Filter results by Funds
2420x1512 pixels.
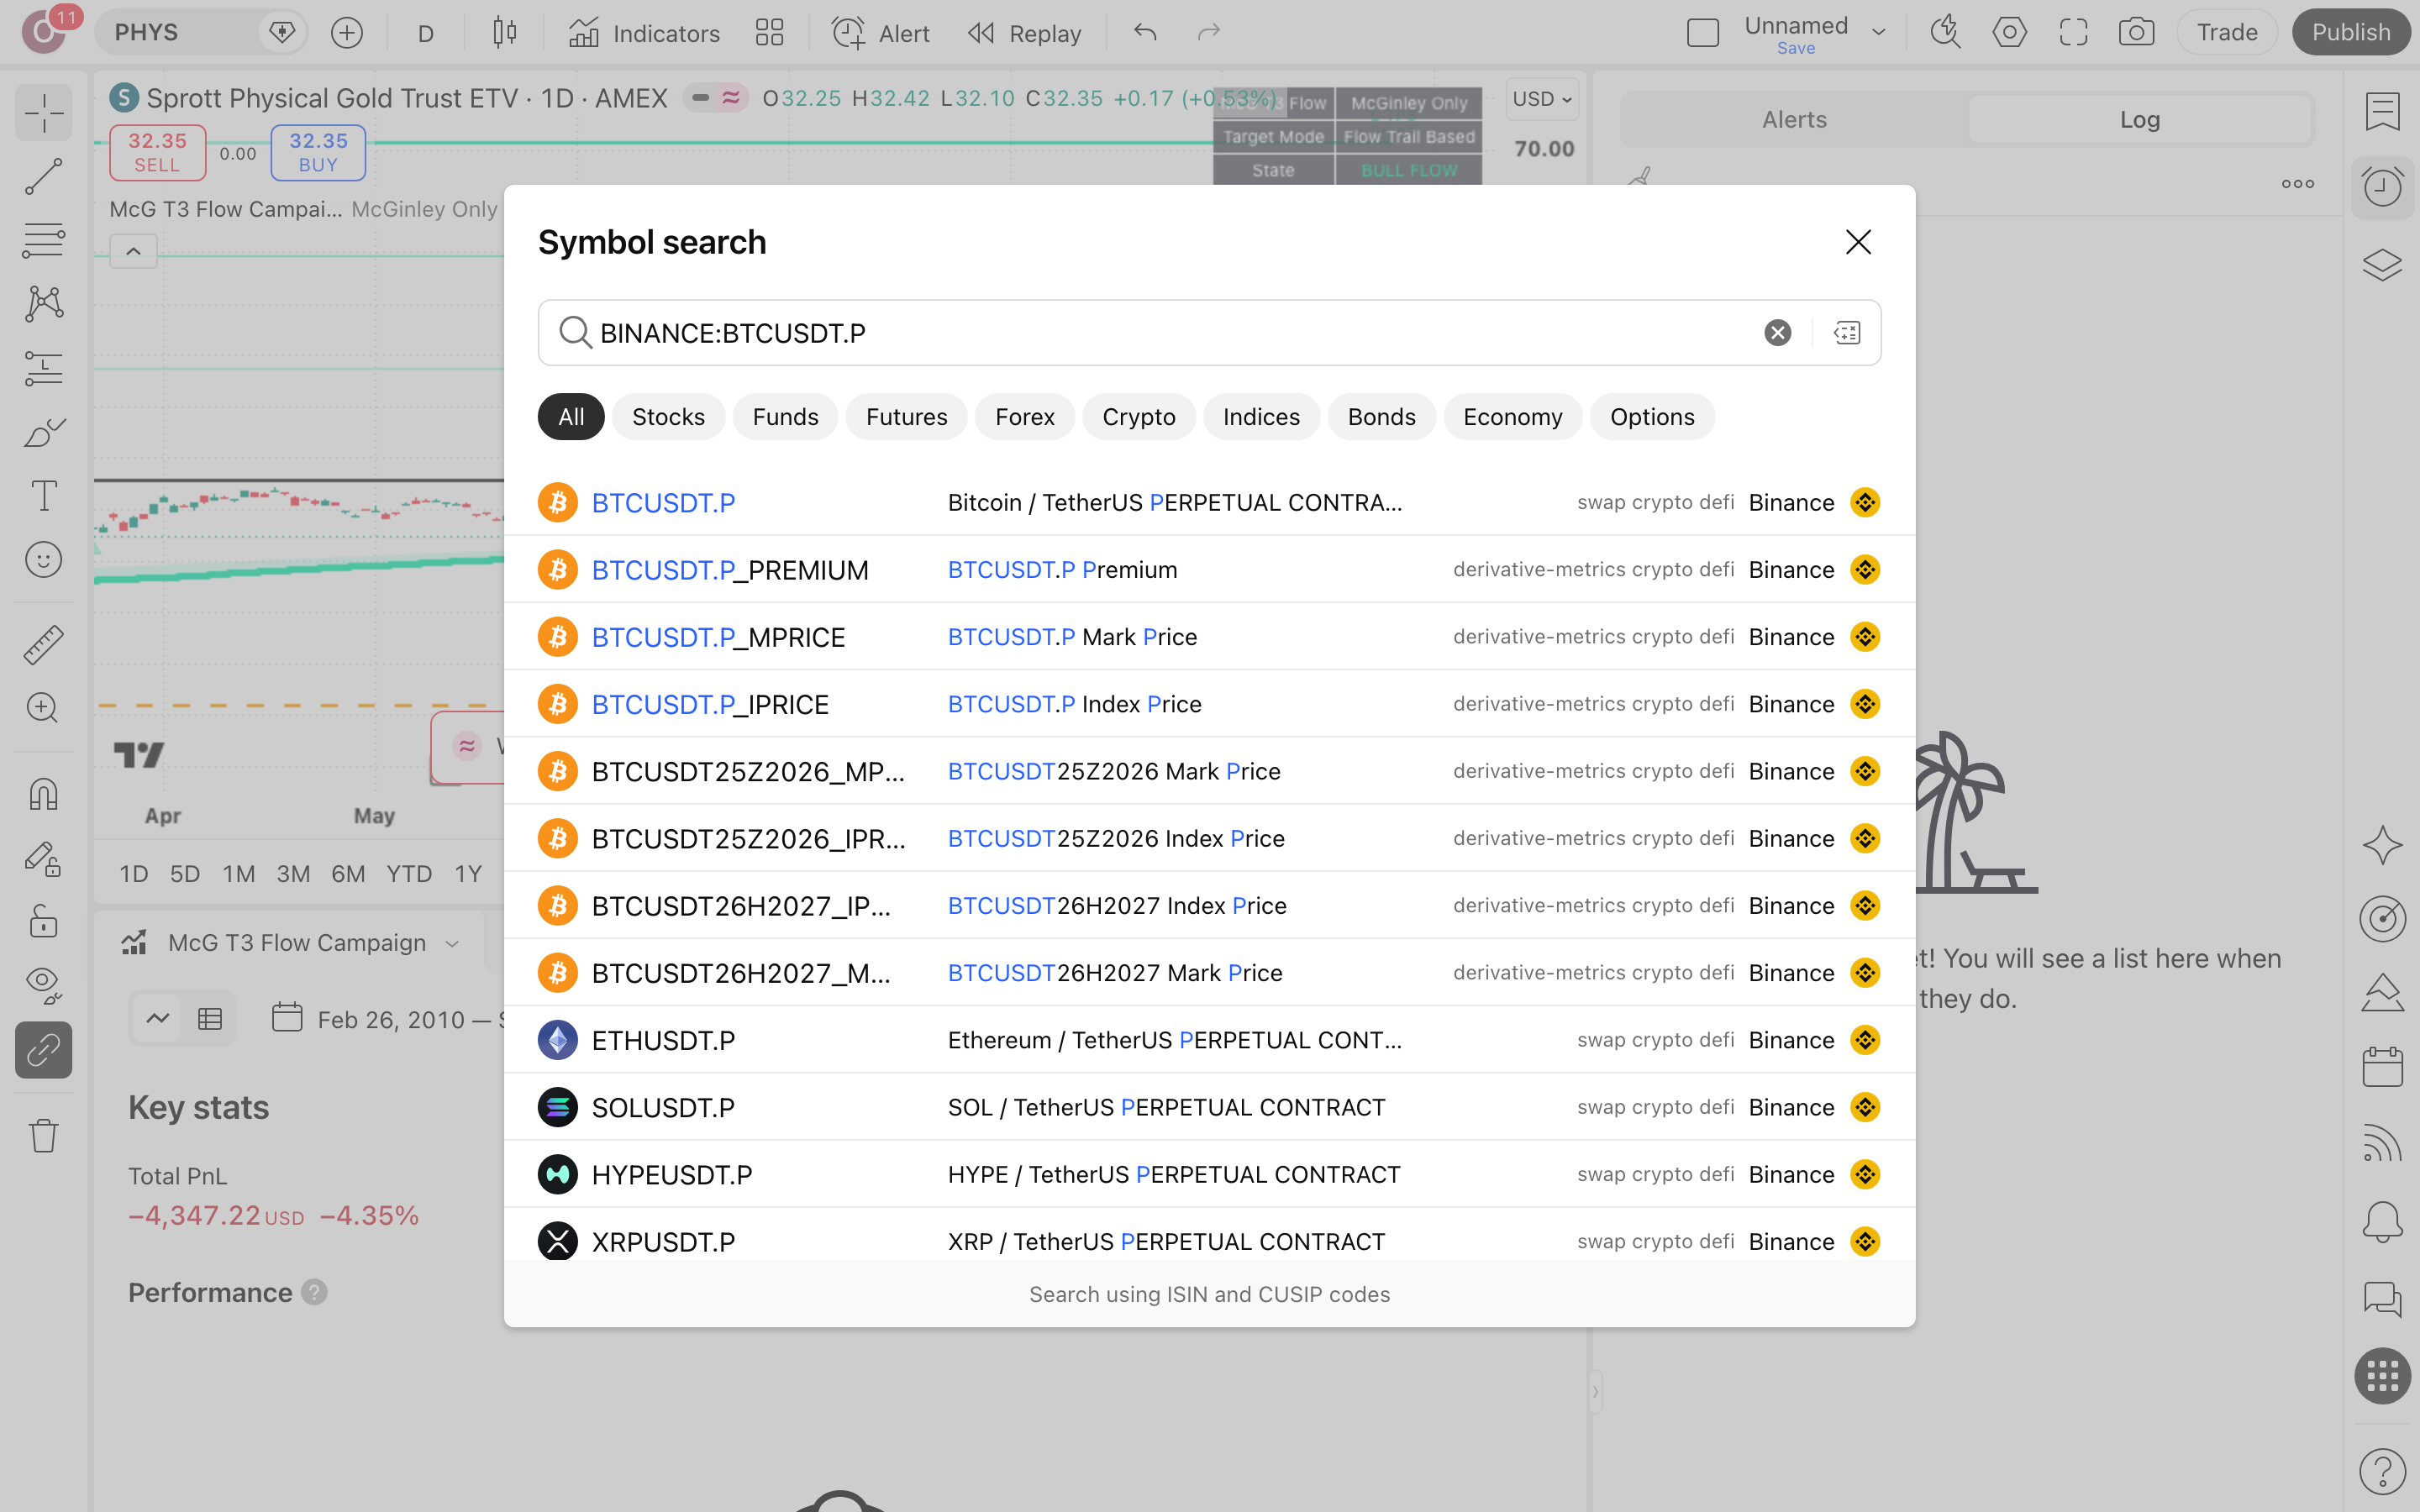click(x=785, y=417)
